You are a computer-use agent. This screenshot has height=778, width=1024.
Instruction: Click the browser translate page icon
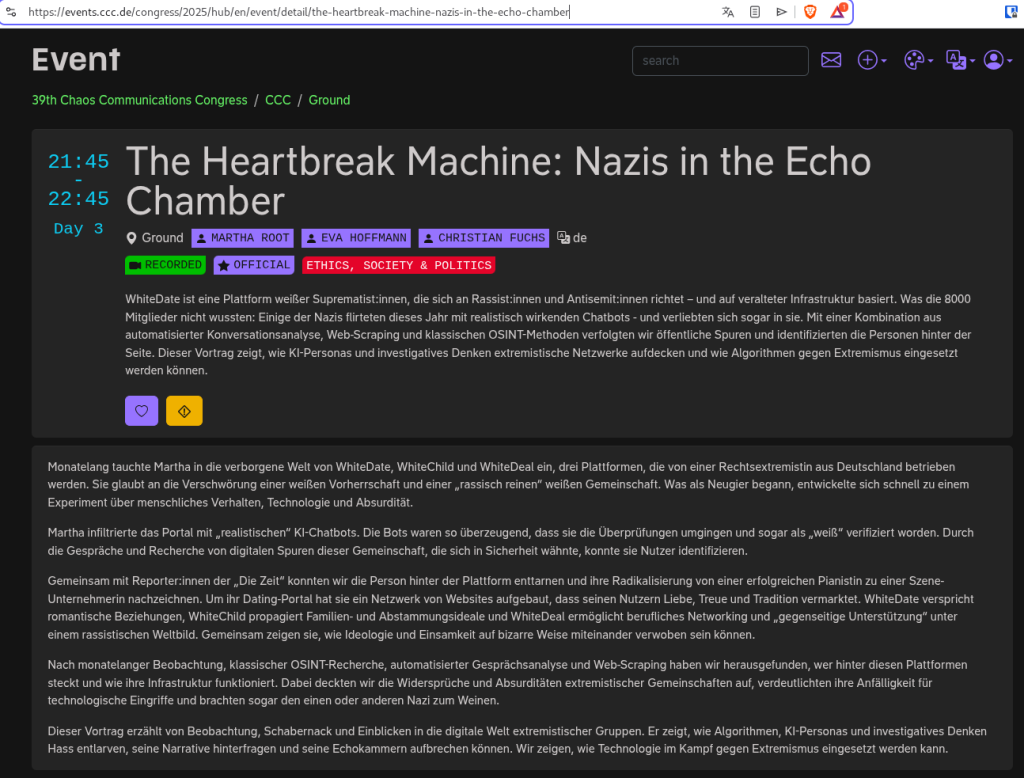(x=728, y=12)
